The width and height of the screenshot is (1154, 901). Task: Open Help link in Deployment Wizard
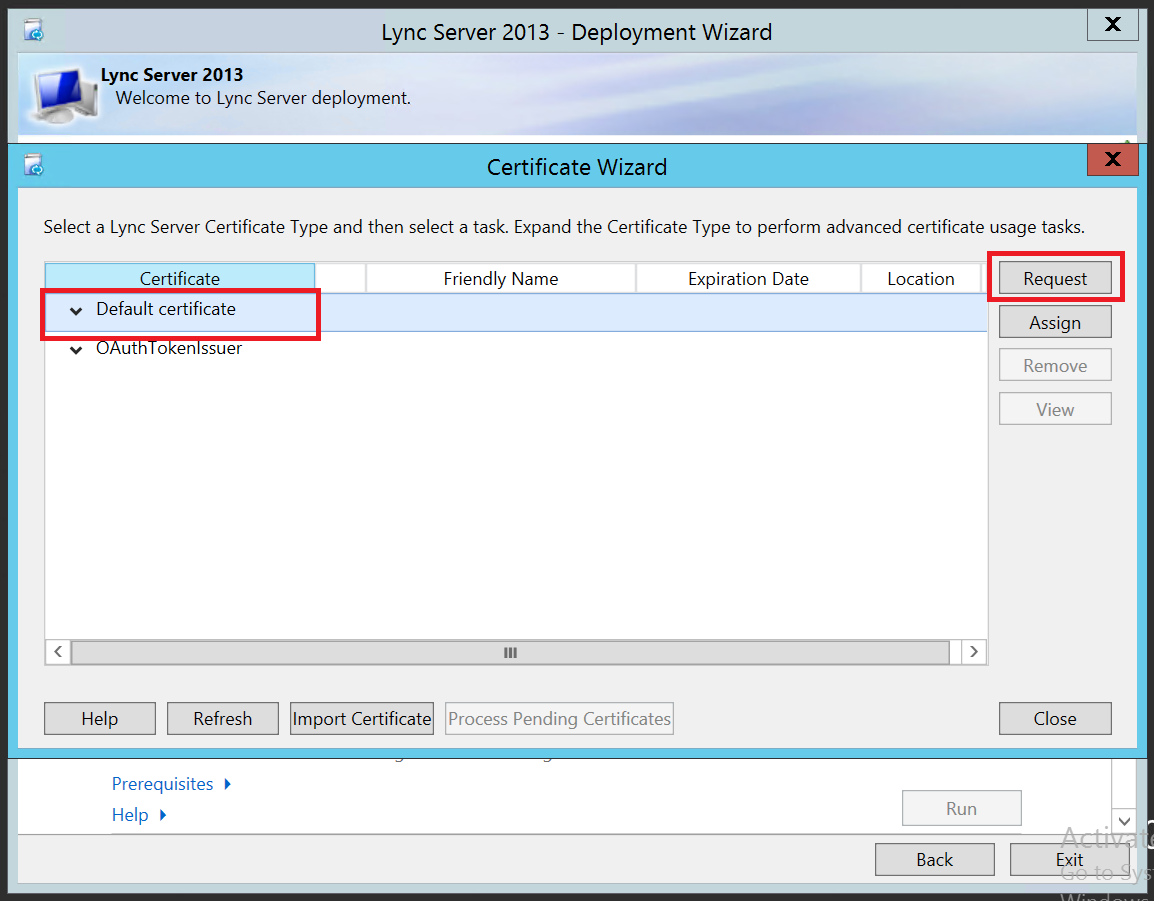pyautogui.click(x=130, y=815)
